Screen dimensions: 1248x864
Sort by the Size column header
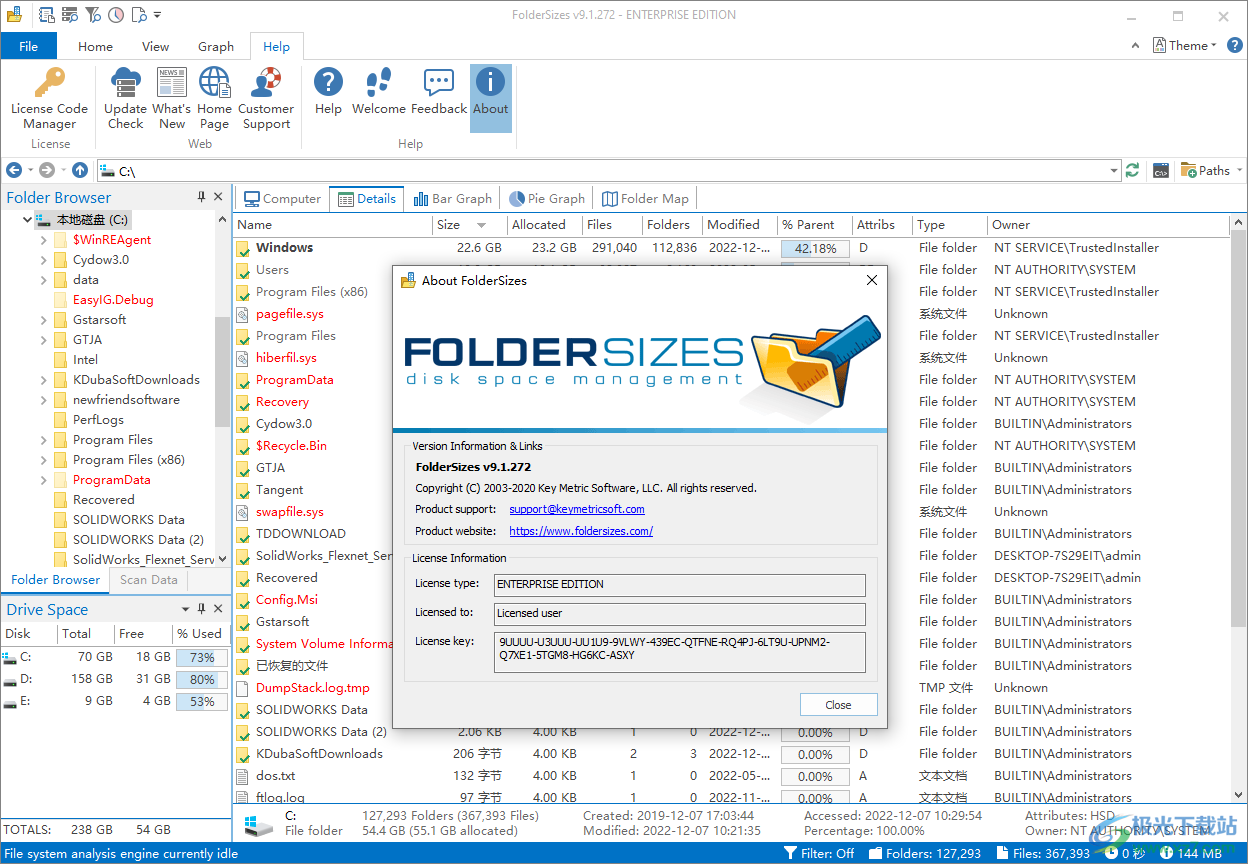[x=468, y=225]
